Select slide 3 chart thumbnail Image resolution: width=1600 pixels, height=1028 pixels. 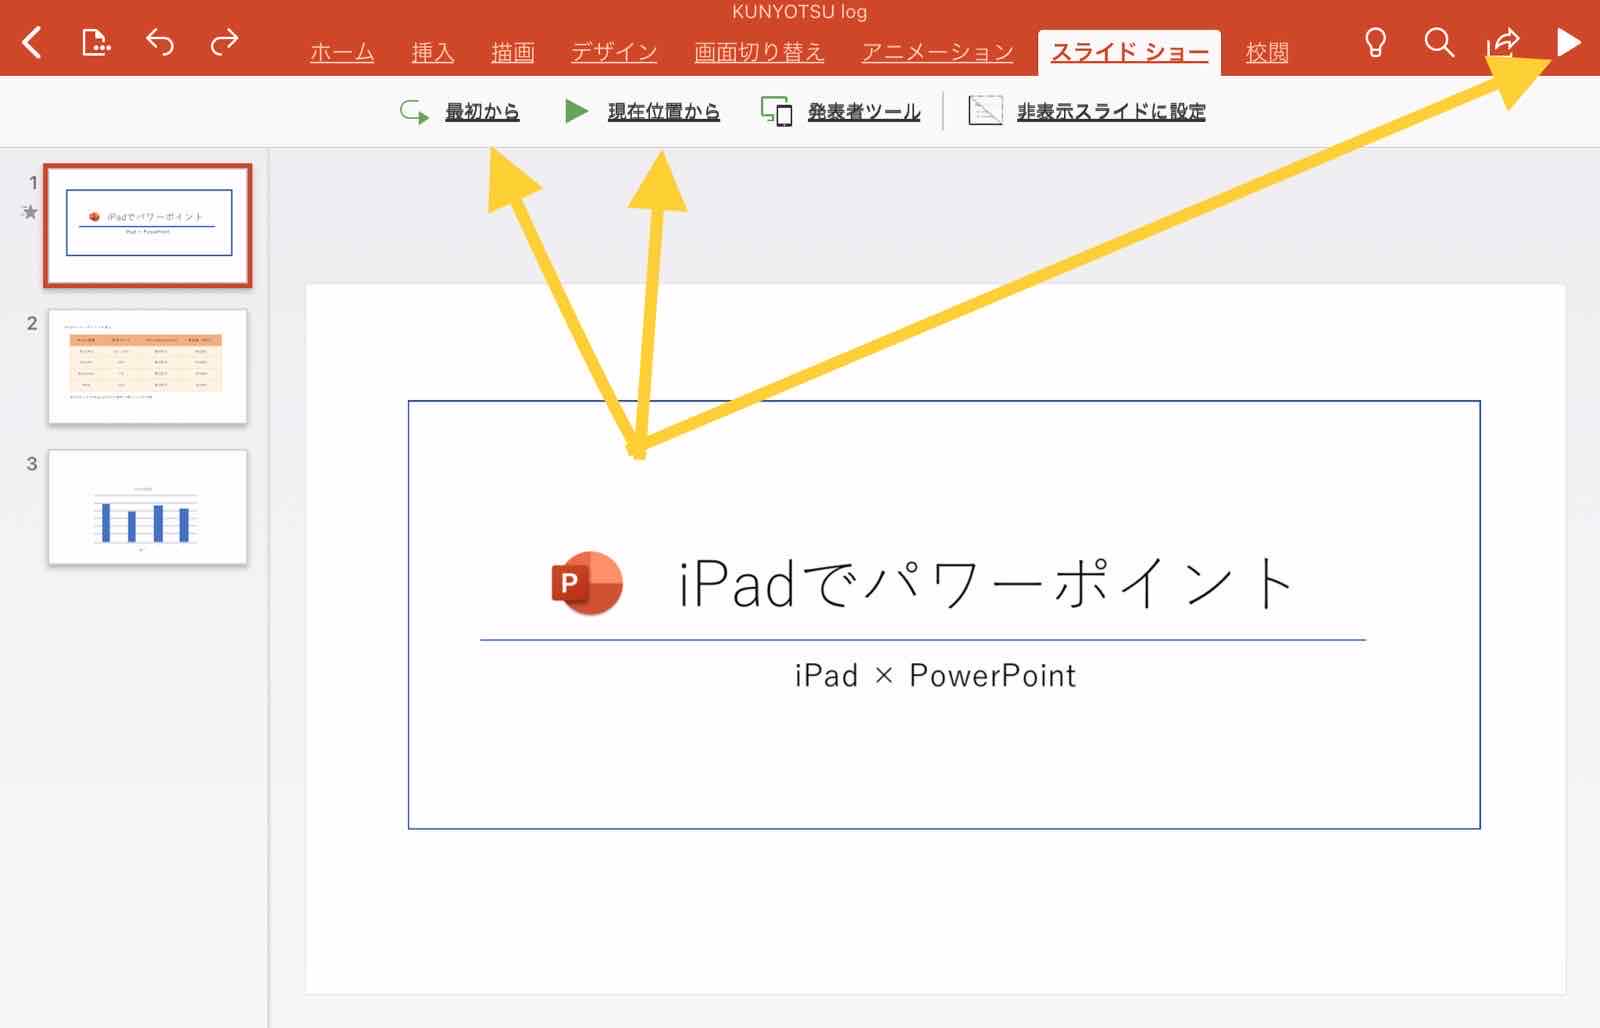pyautogui.click(x=148, y=507)
